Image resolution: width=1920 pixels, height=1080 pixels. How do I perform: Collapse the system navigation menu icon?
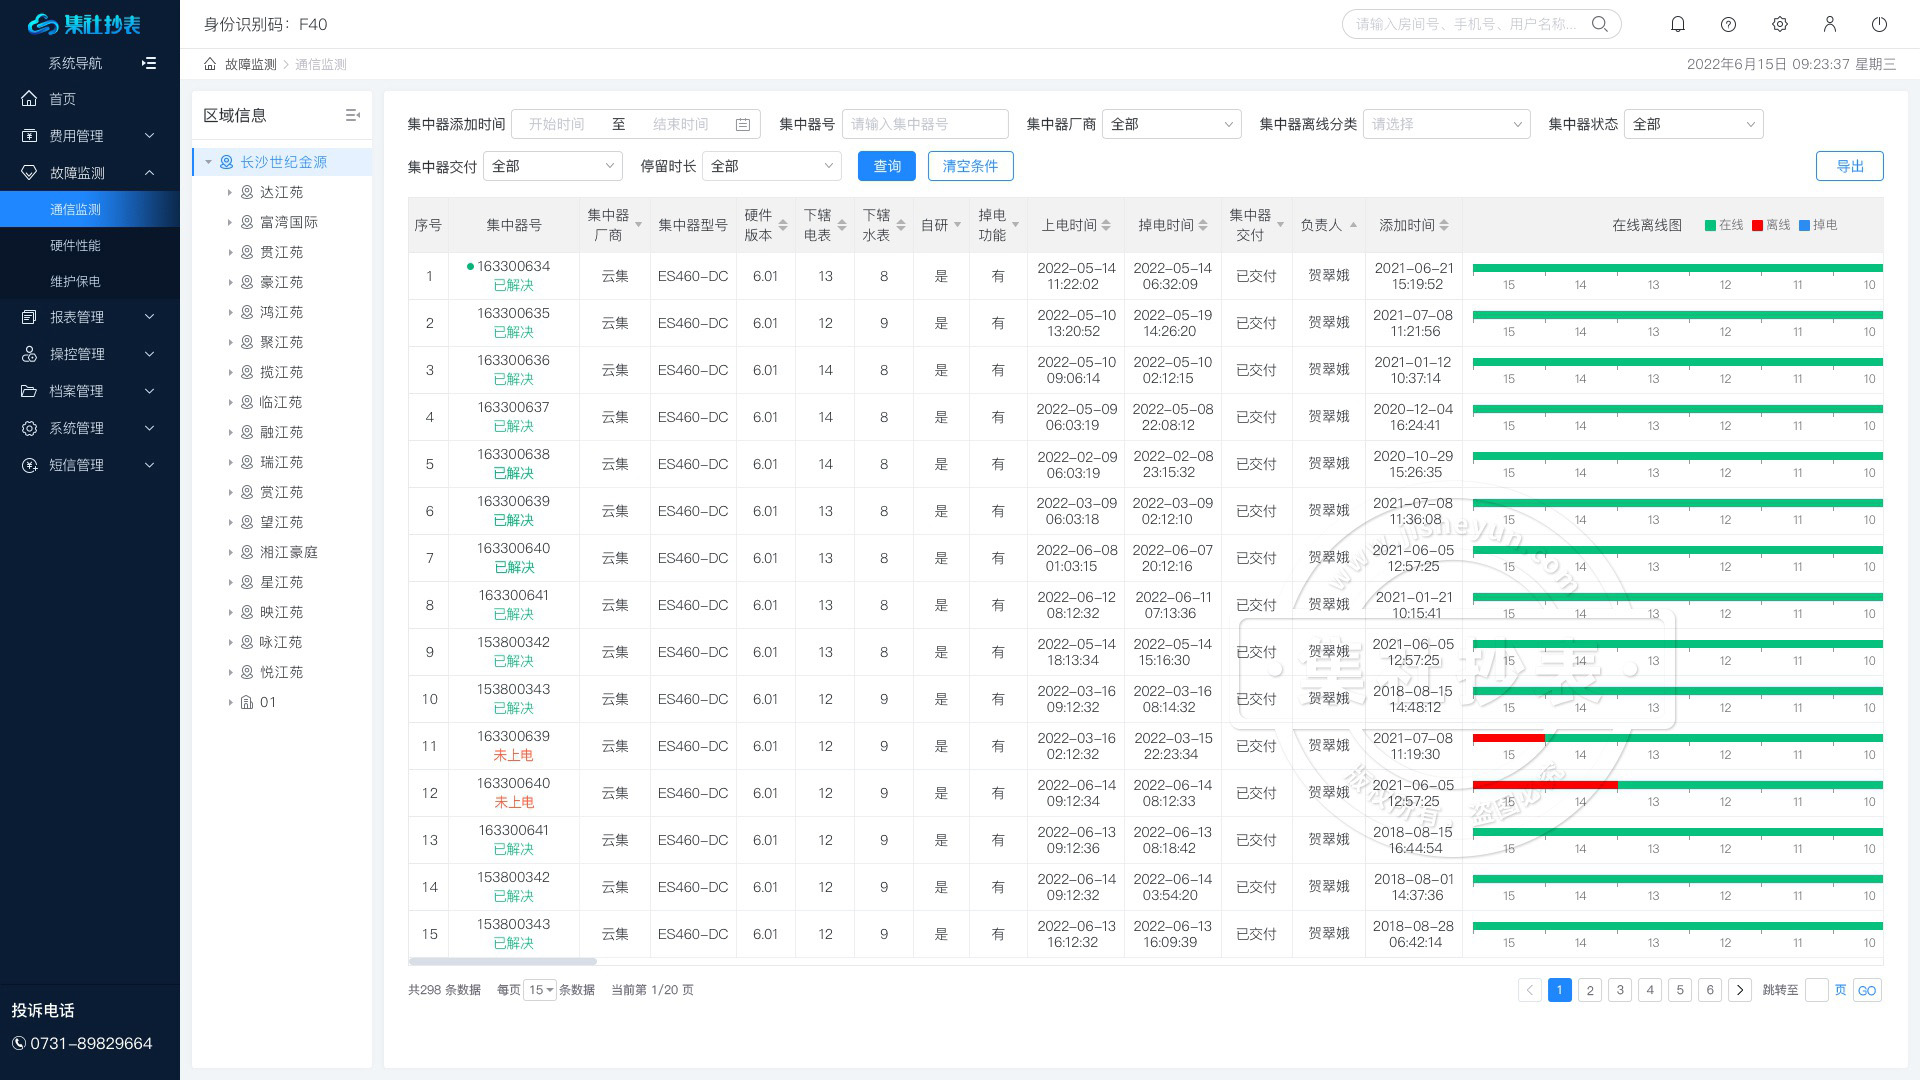149,63
